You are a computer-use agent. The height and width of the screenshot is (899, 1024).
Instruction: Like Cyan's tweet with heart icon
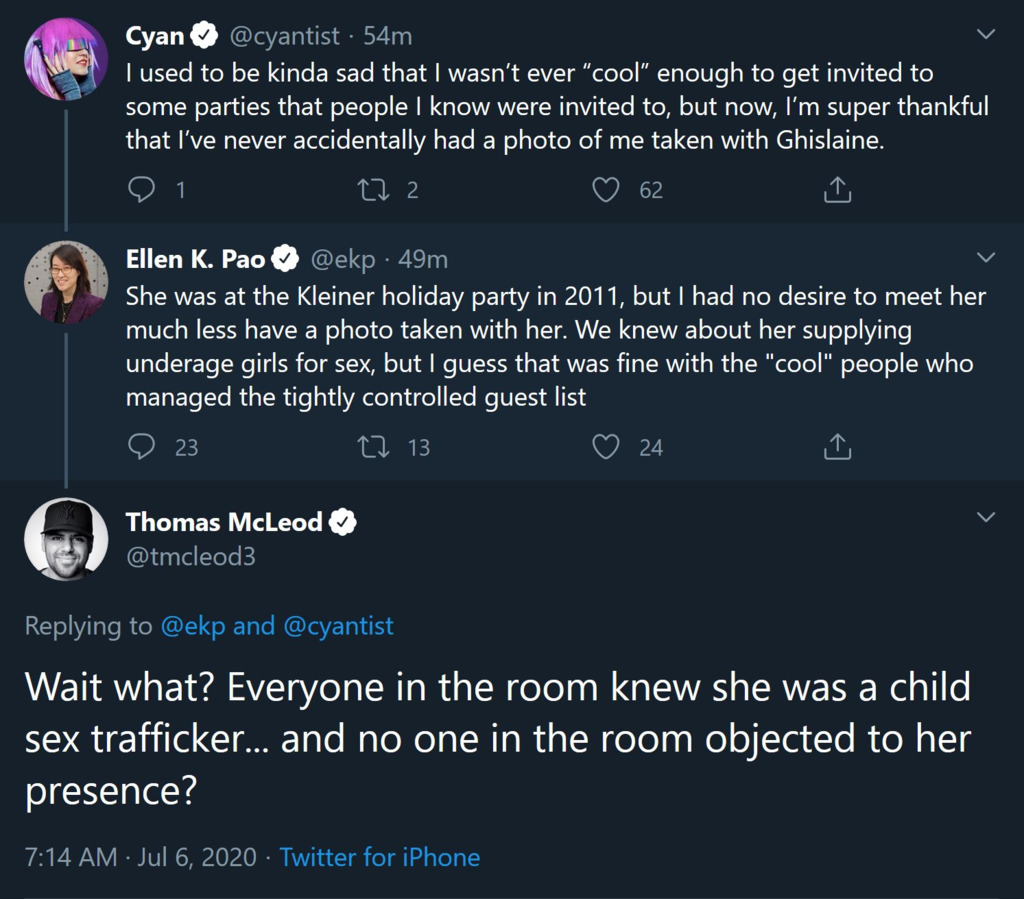coord(606,189)
